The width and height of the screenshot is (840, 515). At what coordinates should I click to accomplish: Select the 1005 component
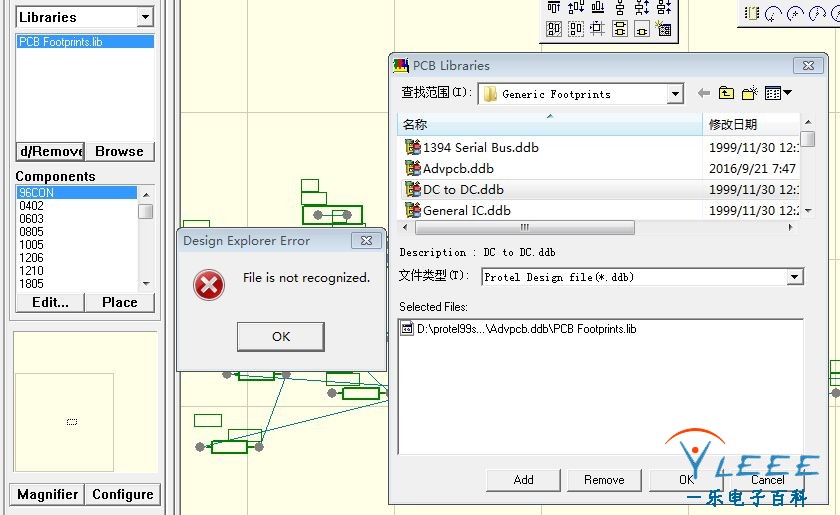click(x=77, y=245)
